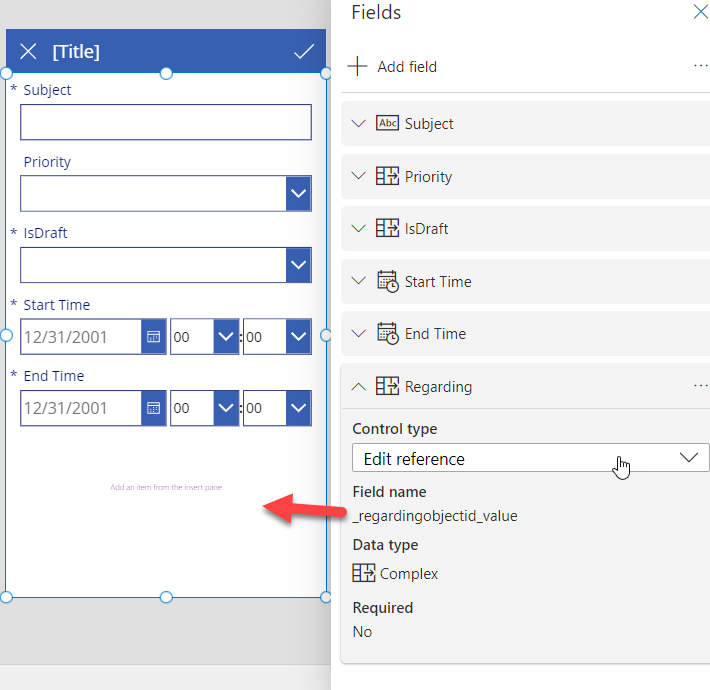The width and height of the screenshot is (710, 690).
Task: Click the 'End Time' name in Fields list
Action: pos(435,334)
